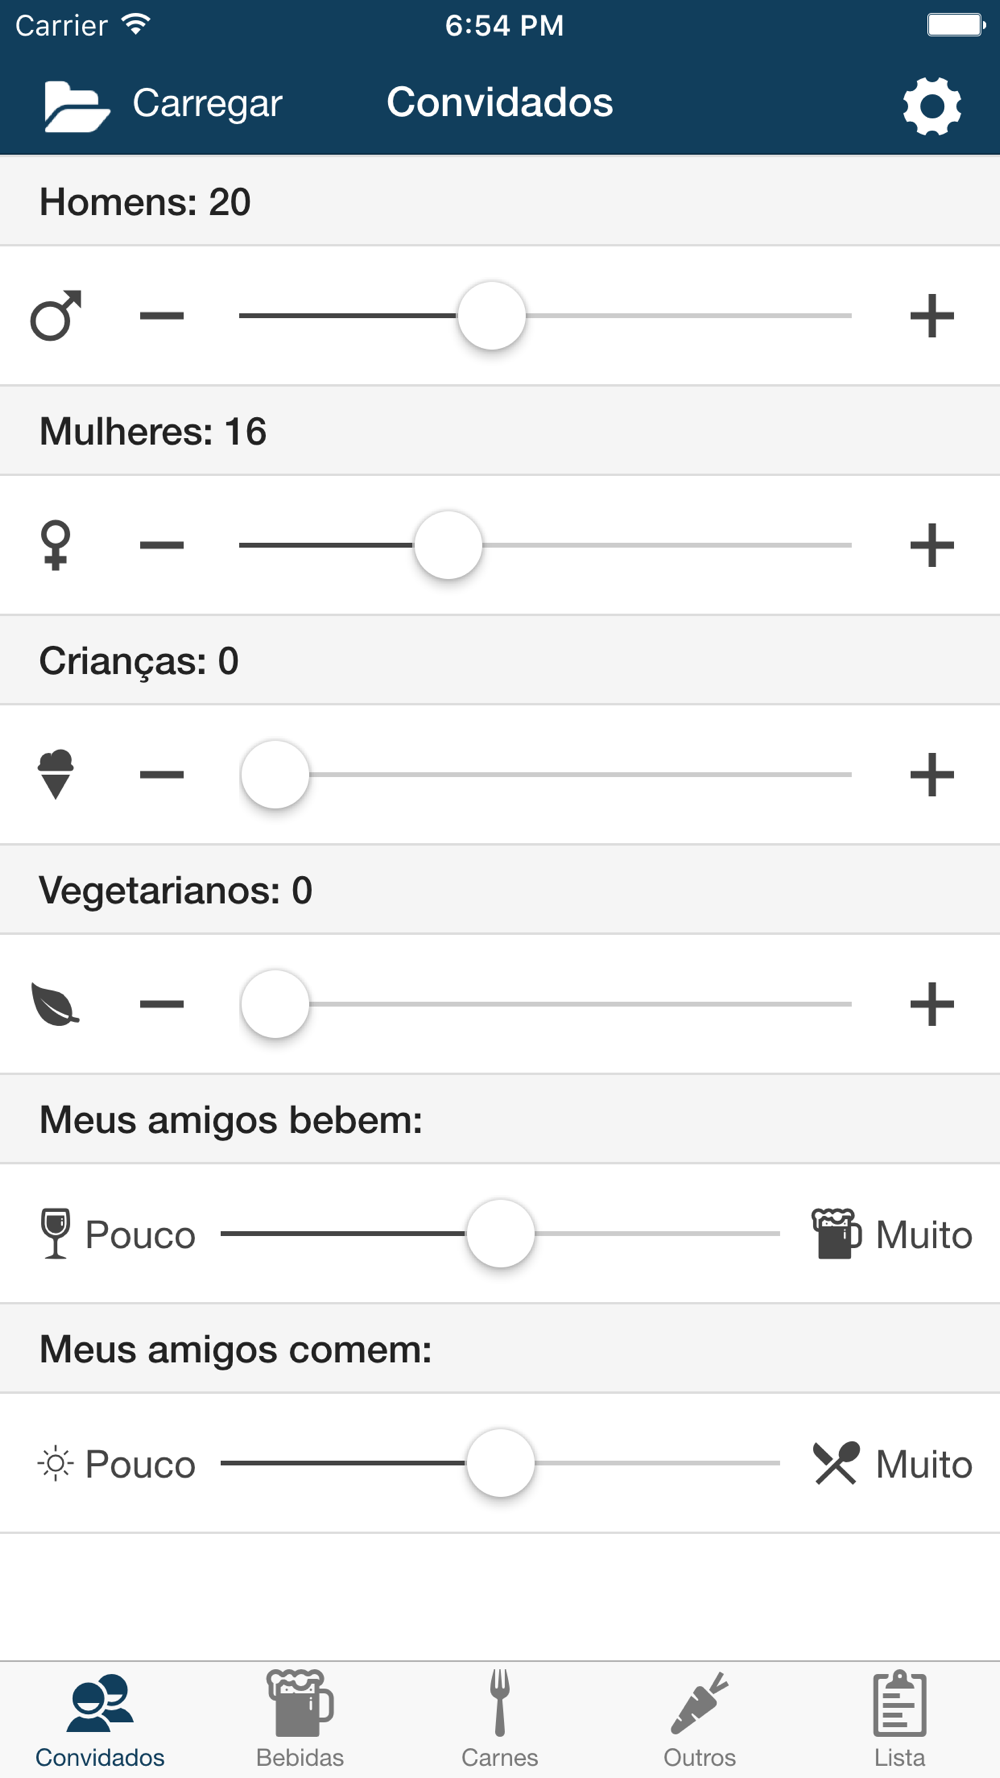Decrease Mulheres count with minus
This screenshot has height=1778, width=1000.
click(162, 545)
